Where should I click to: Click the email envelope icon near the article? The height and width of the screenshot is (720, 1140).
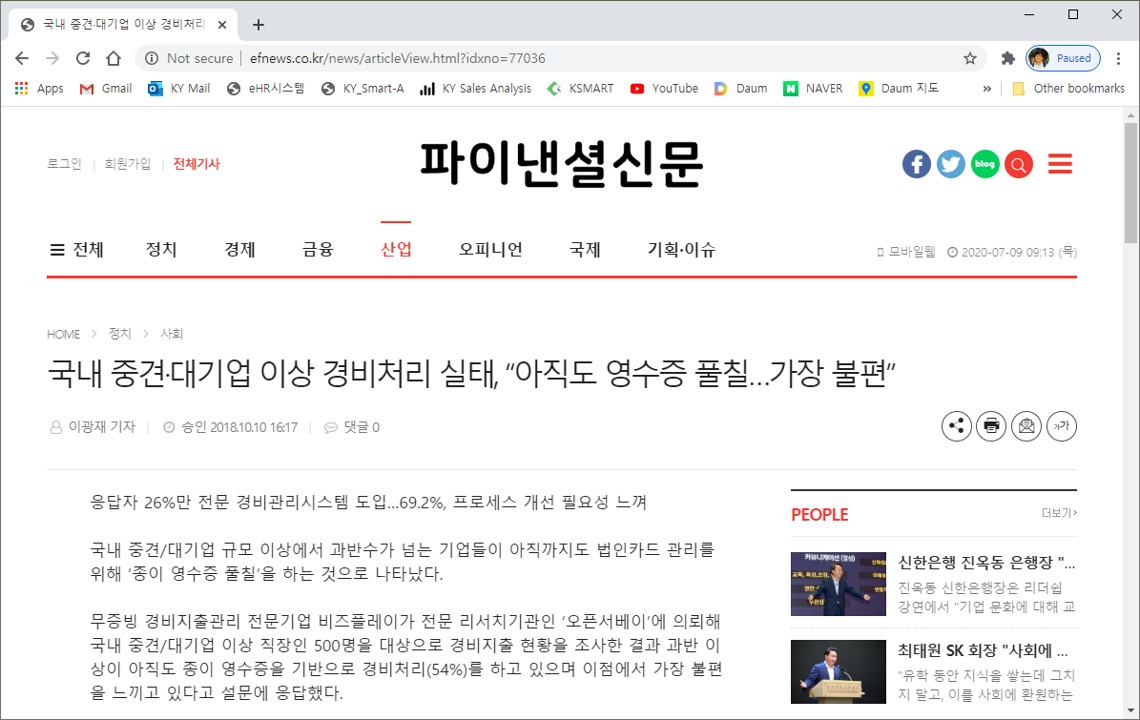1026,426
